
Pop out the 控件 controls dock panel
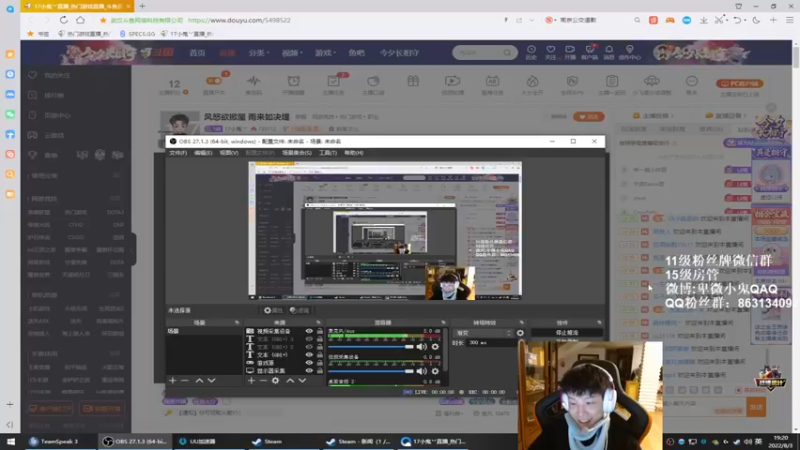point(599,322)
